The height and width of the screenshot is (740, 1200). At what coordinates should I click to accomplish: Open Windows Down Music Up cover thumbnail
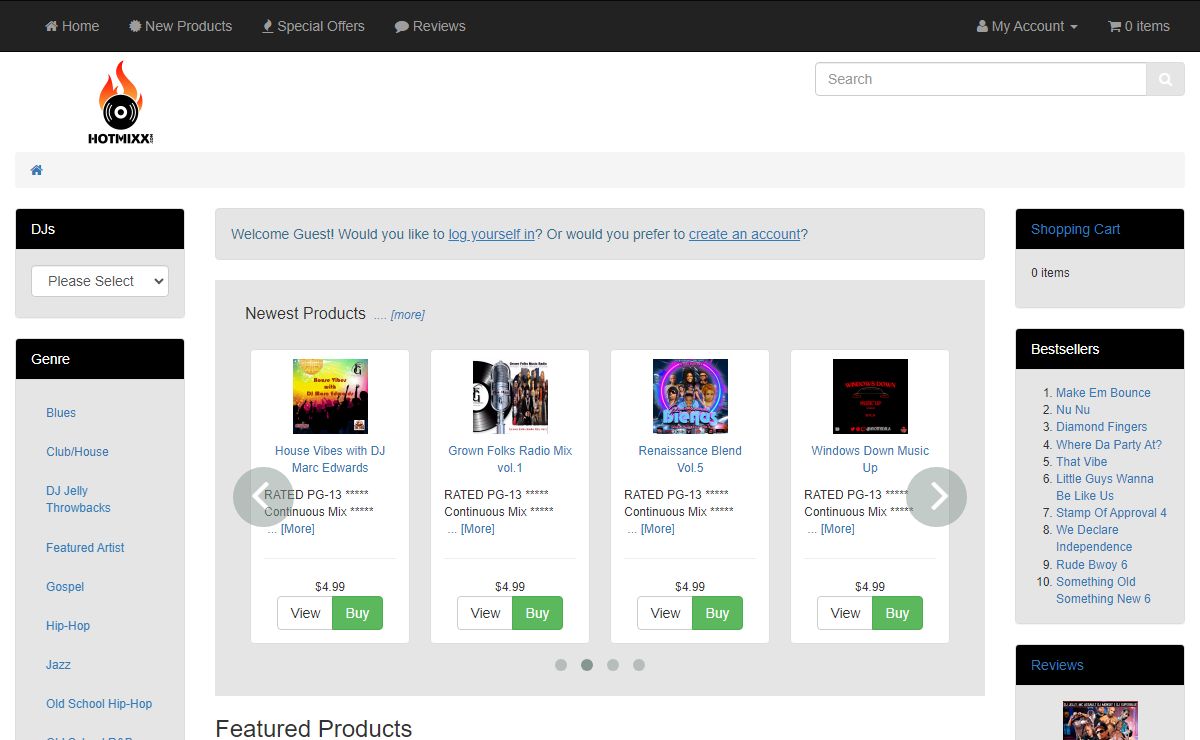coord(870,396)
